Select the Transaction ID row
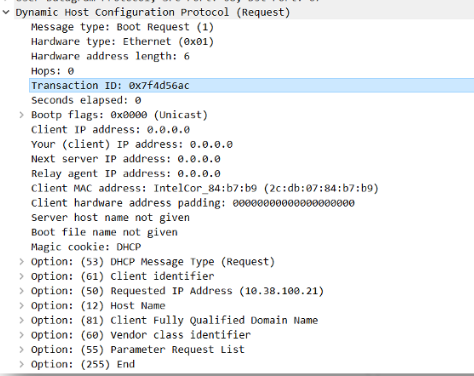 click(252, 86)
